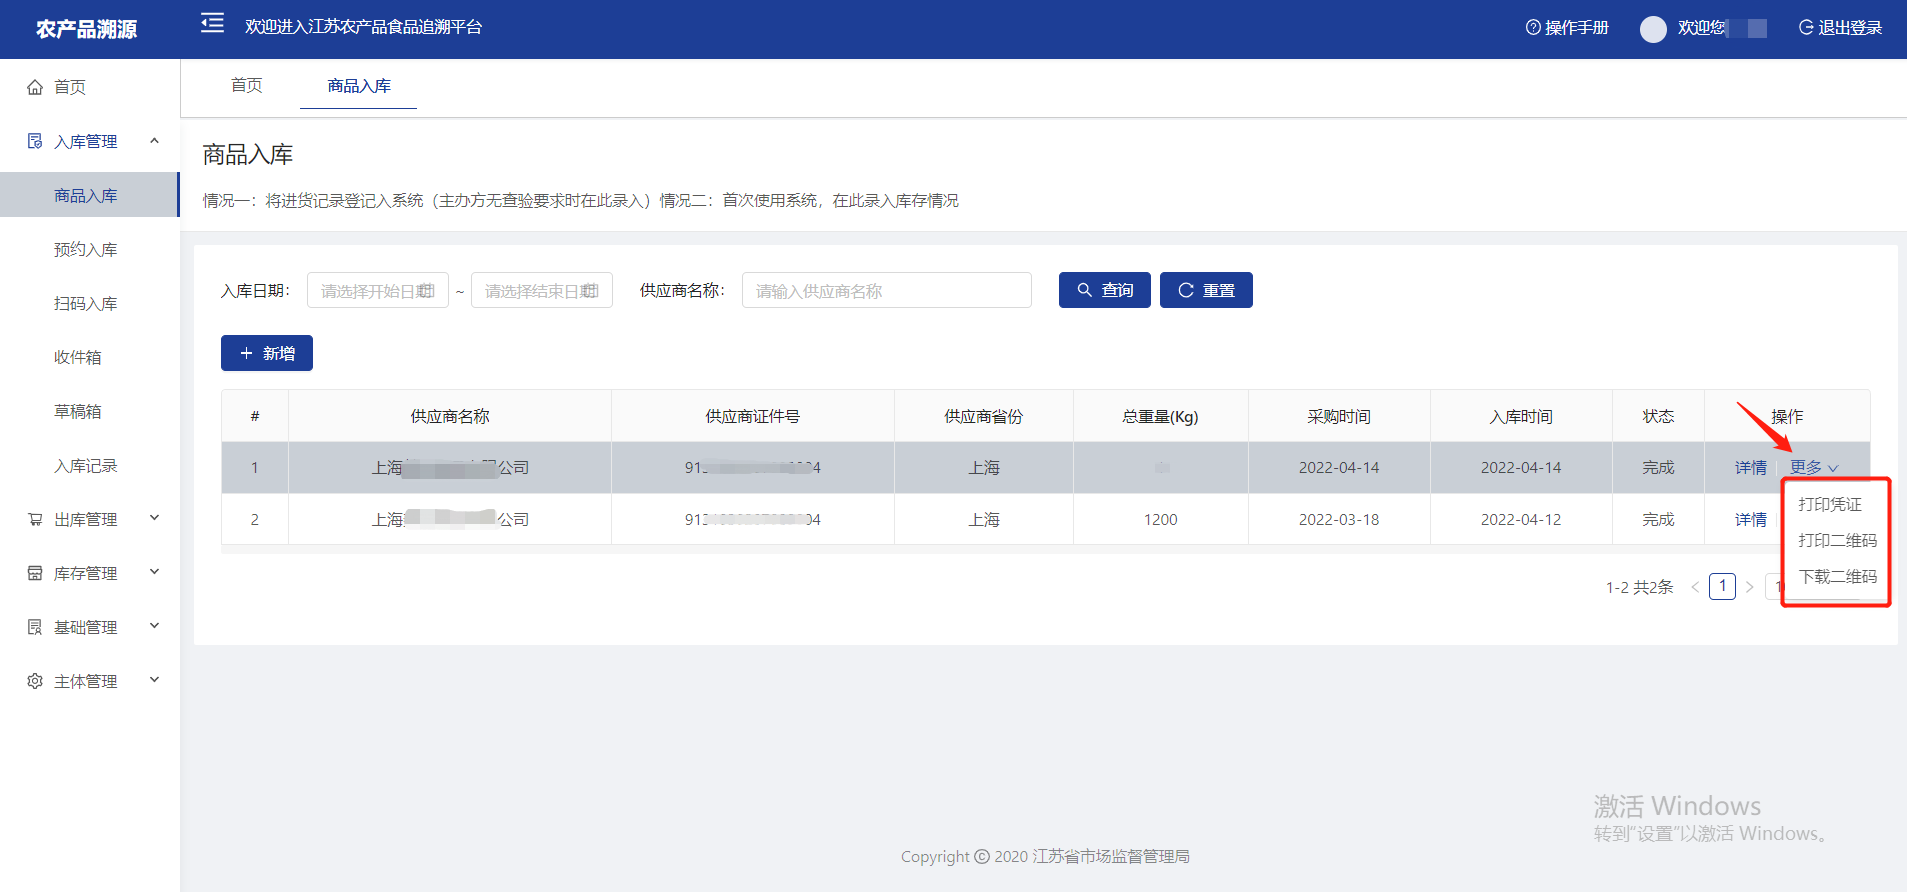
Task: Click the 重置 reset button
Action: pos(1206,291)
